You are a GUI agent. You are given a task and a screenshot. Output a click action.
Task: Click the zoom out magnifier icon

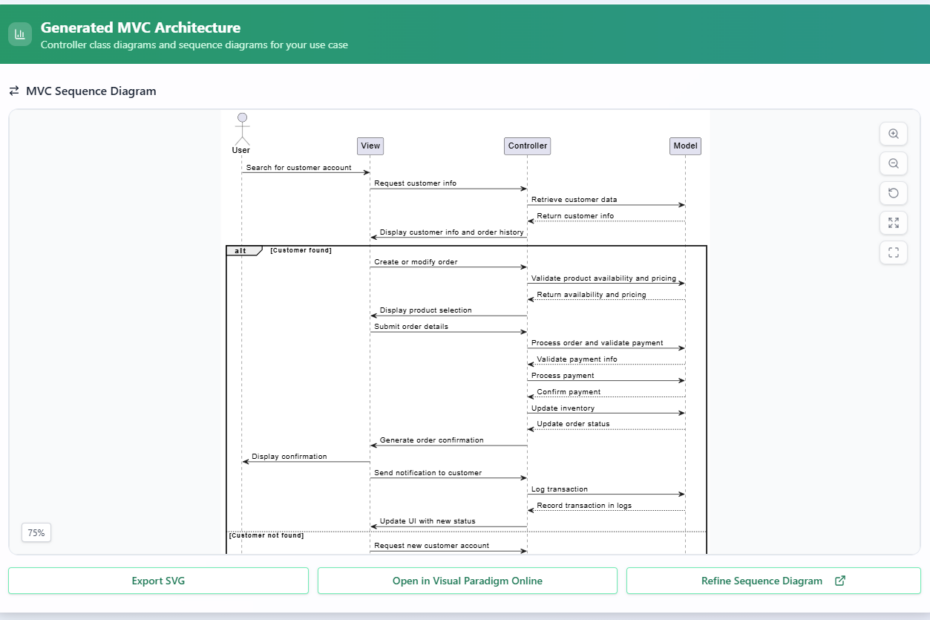(893, 163)
